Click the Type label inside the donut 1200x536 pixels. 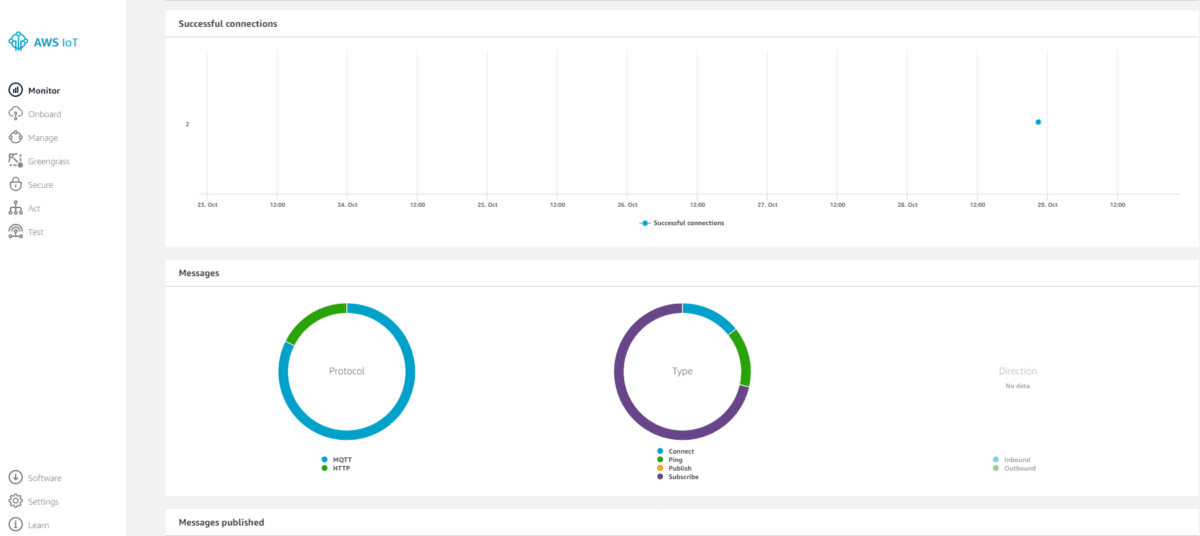coord(682,371)
